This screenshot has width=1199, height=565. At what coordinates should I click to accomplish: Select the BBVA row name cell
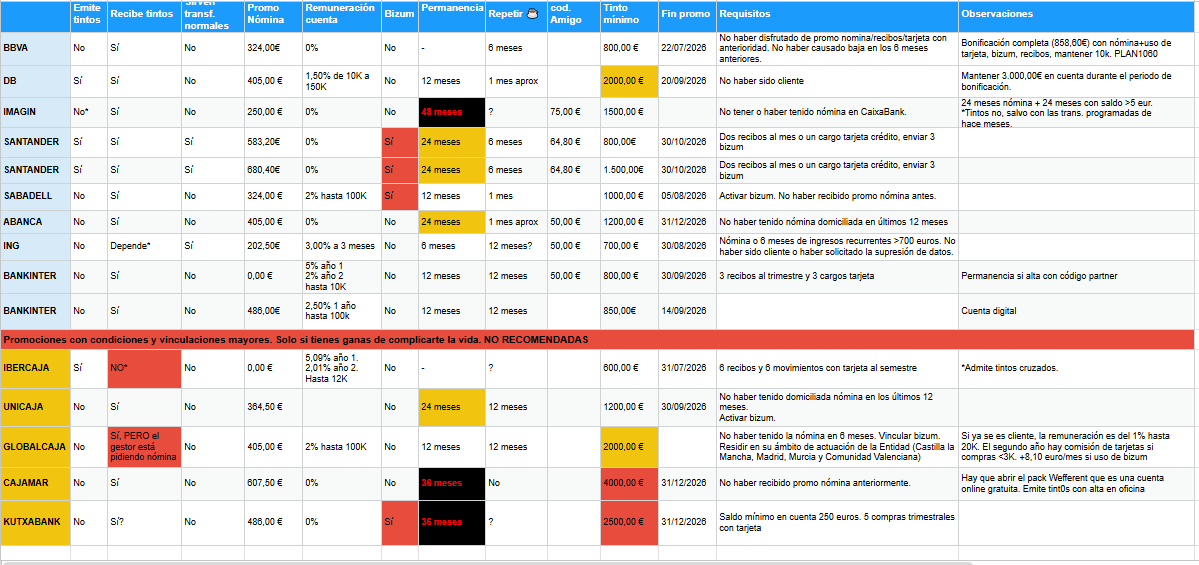(35, 48)
